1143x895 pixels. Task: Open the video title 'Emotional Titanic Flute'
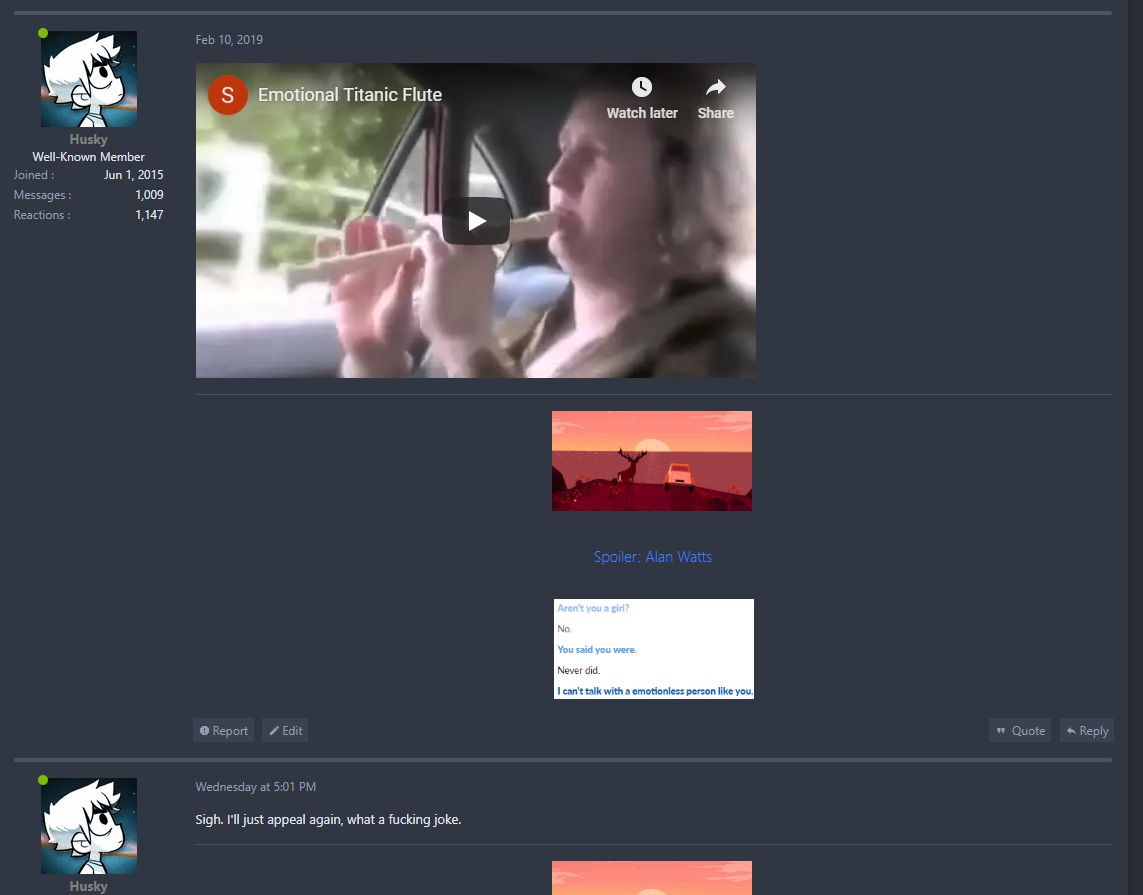pos(350,95)
